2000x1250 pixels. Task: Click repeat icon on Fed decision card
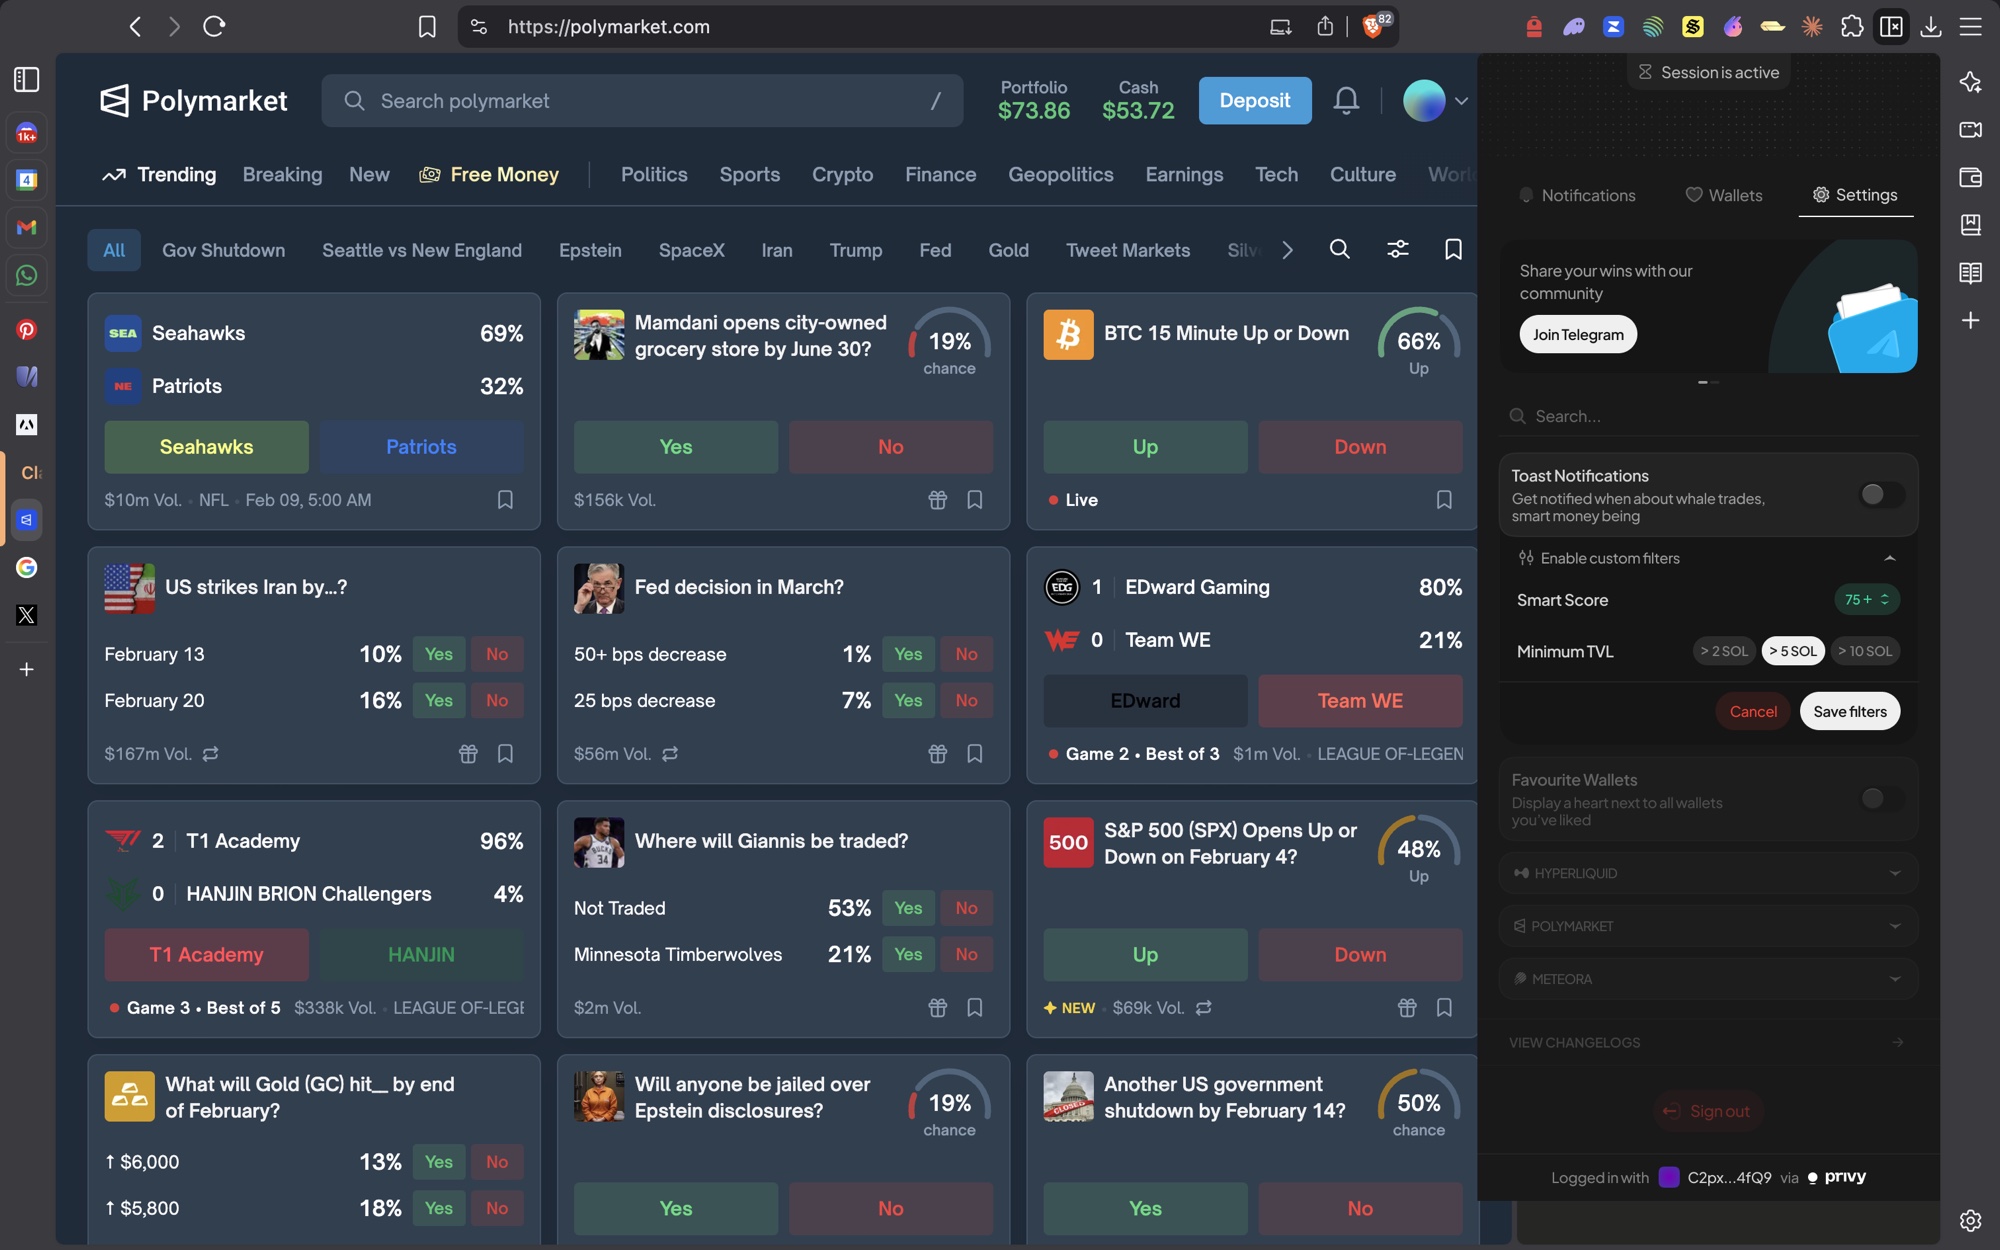[x=670, y=753]
